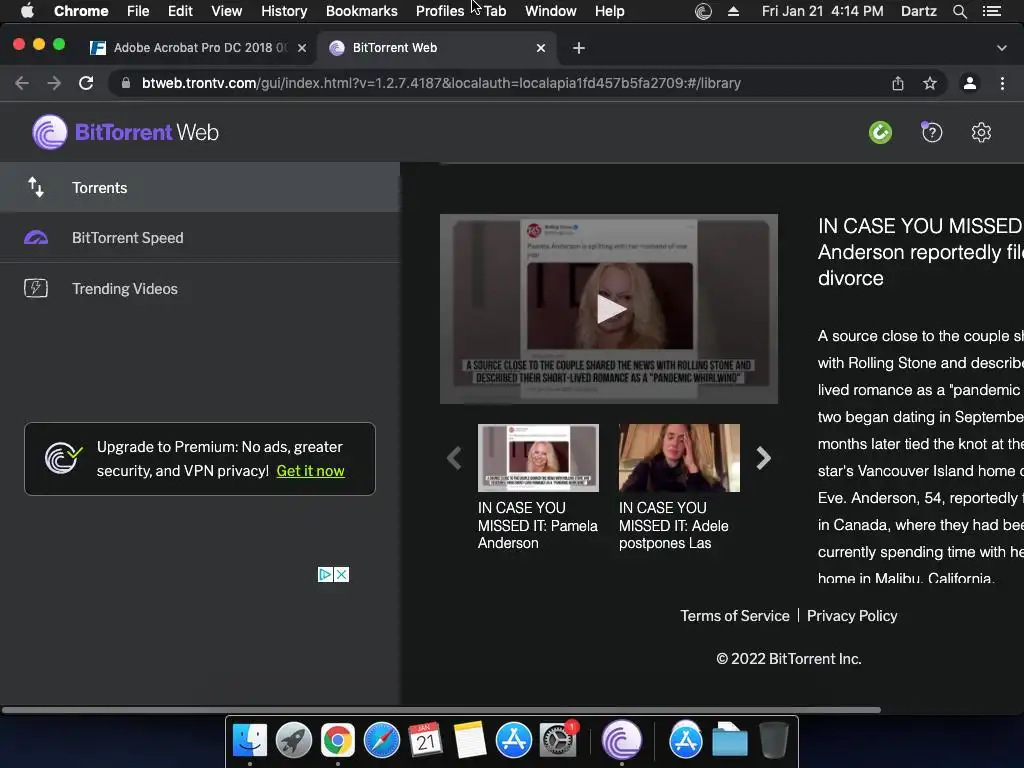Open Safari compass in the Dock

point(382,740)
